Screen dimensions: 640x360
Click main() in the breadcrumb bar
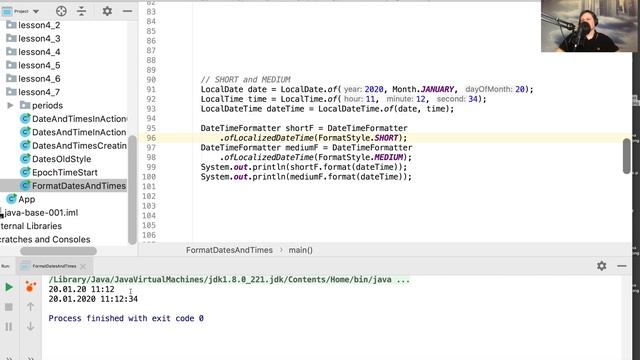point(300,250)
